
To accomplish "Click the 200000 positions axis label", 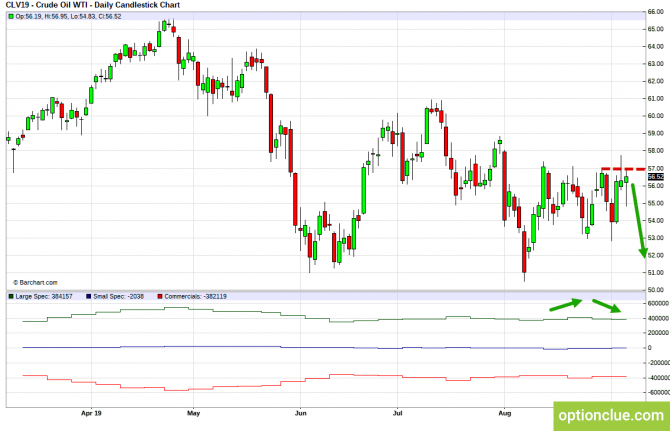I will [658, 333].
